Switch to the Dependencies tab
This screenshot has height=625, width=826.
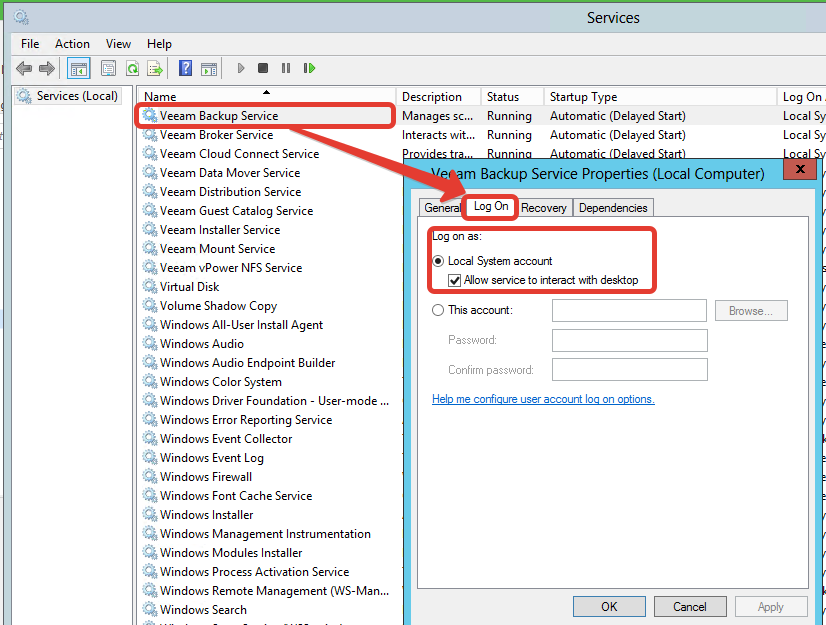[613, 208]
